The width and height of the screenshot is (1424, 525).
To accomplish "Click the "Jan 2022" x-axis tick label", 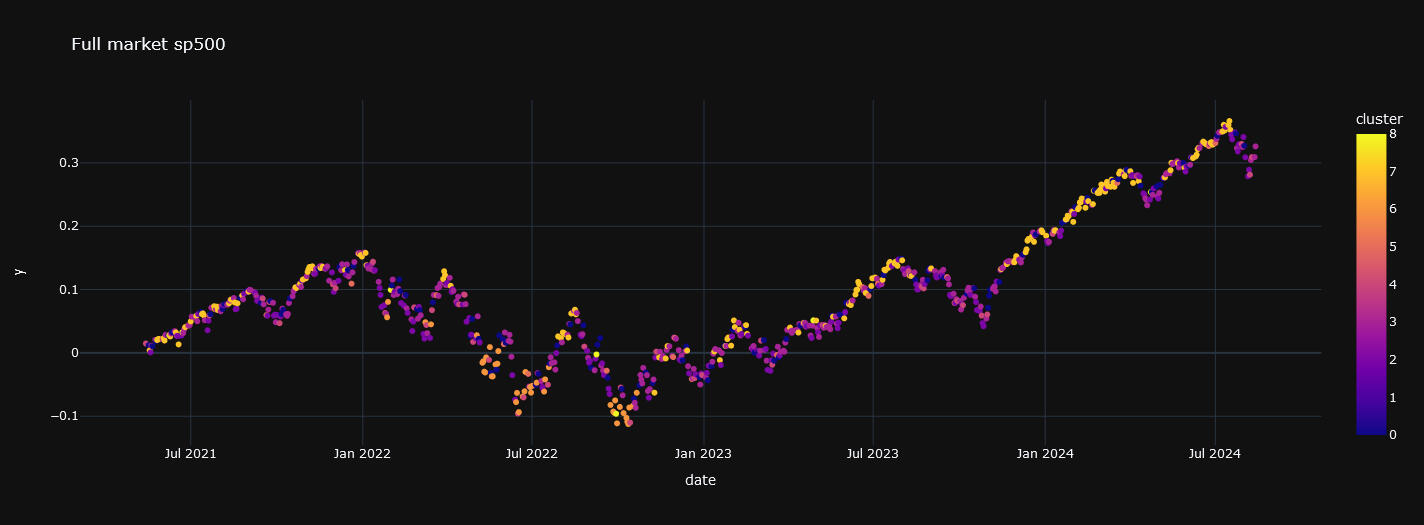I will click(362, 454).
